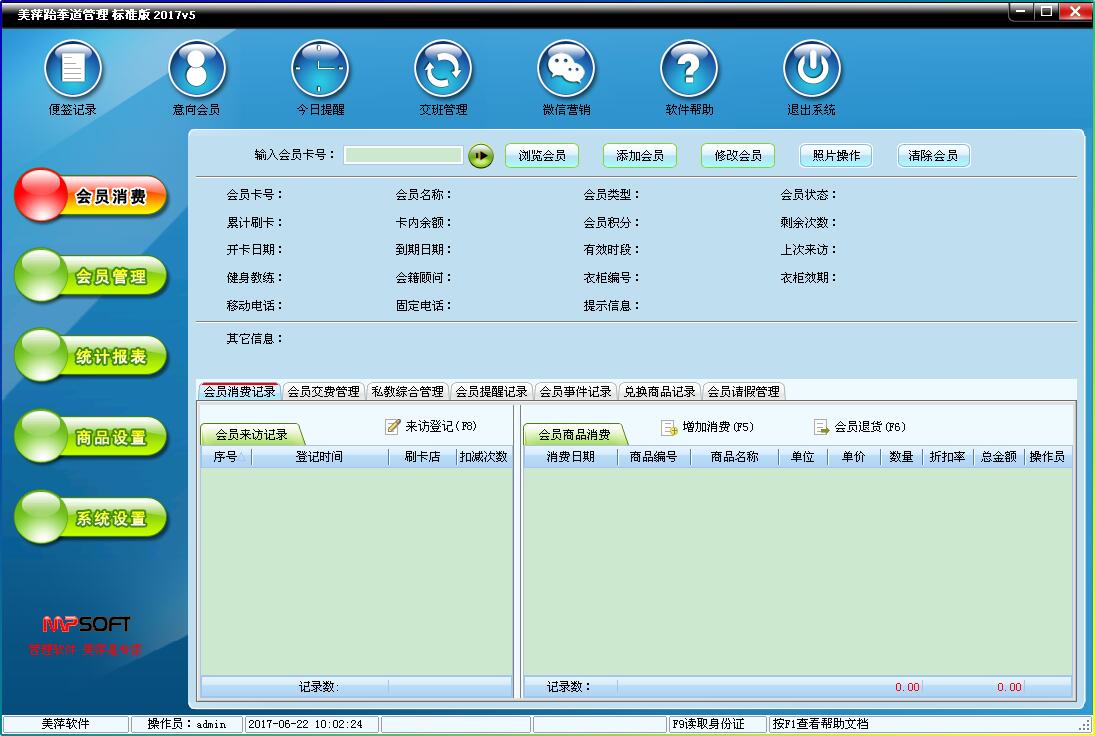The image size is (1095, 736).
Task: Click the 美萍软件 status bar entry
Action: (x=66, y=724)
